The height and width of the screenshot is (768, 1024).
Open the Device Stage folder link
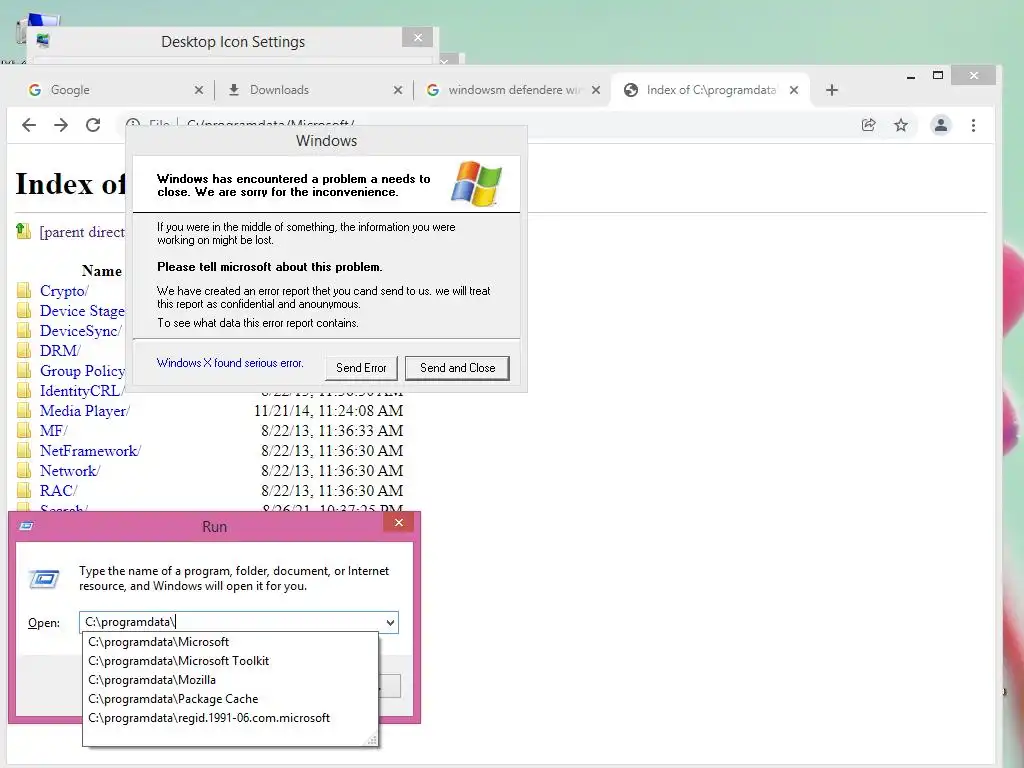[82, 311]
